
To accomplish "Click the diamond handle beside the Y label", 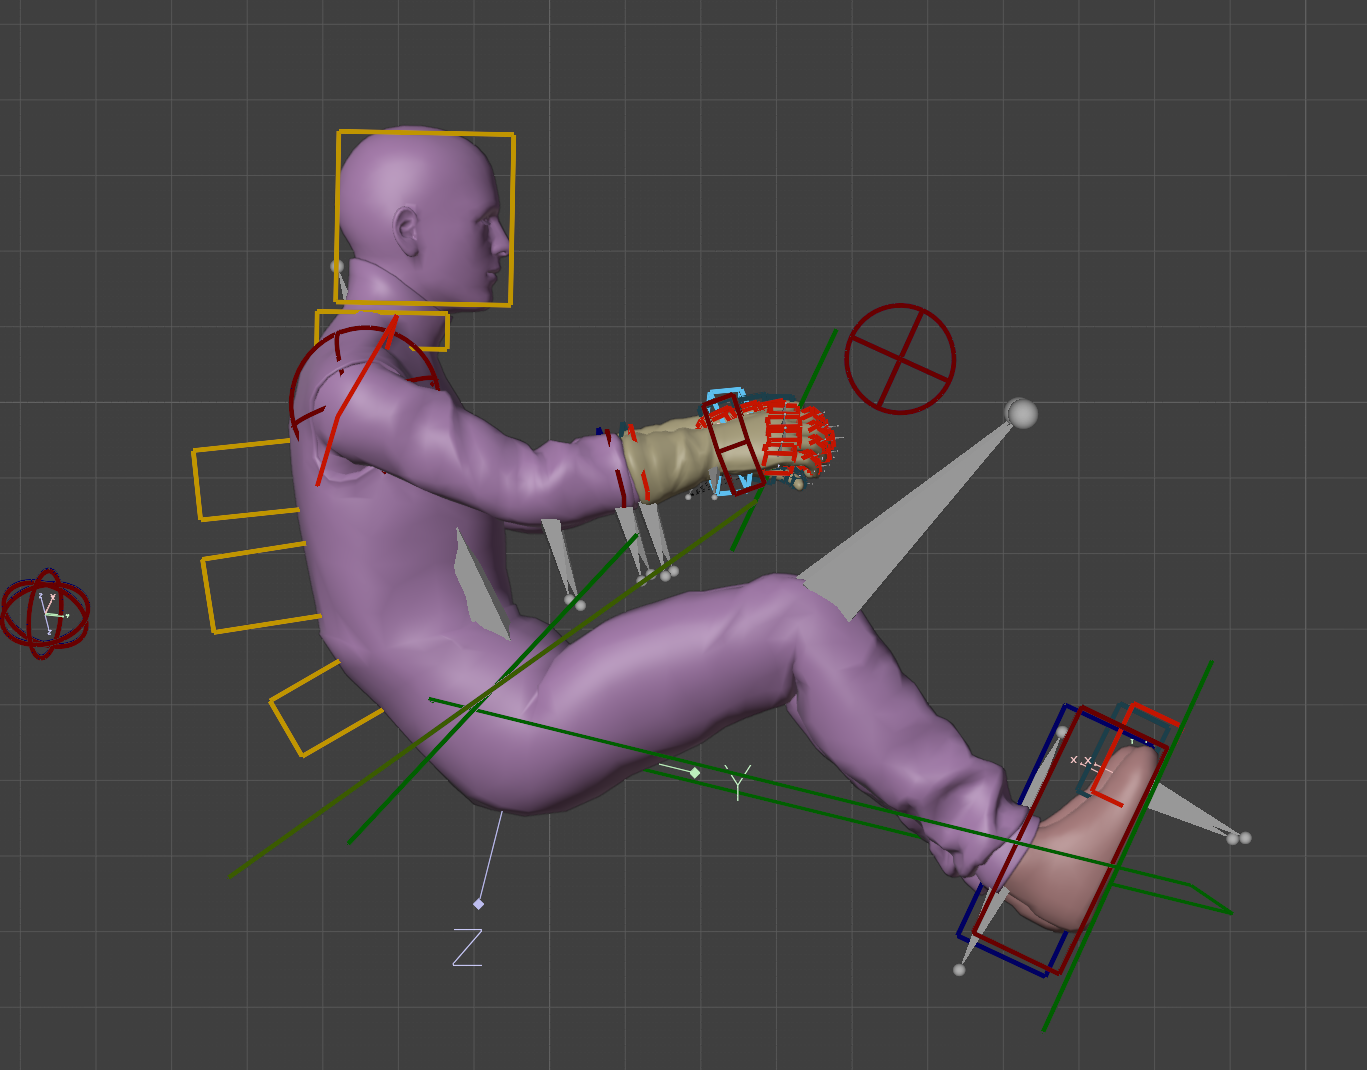I will click(695, 773).
